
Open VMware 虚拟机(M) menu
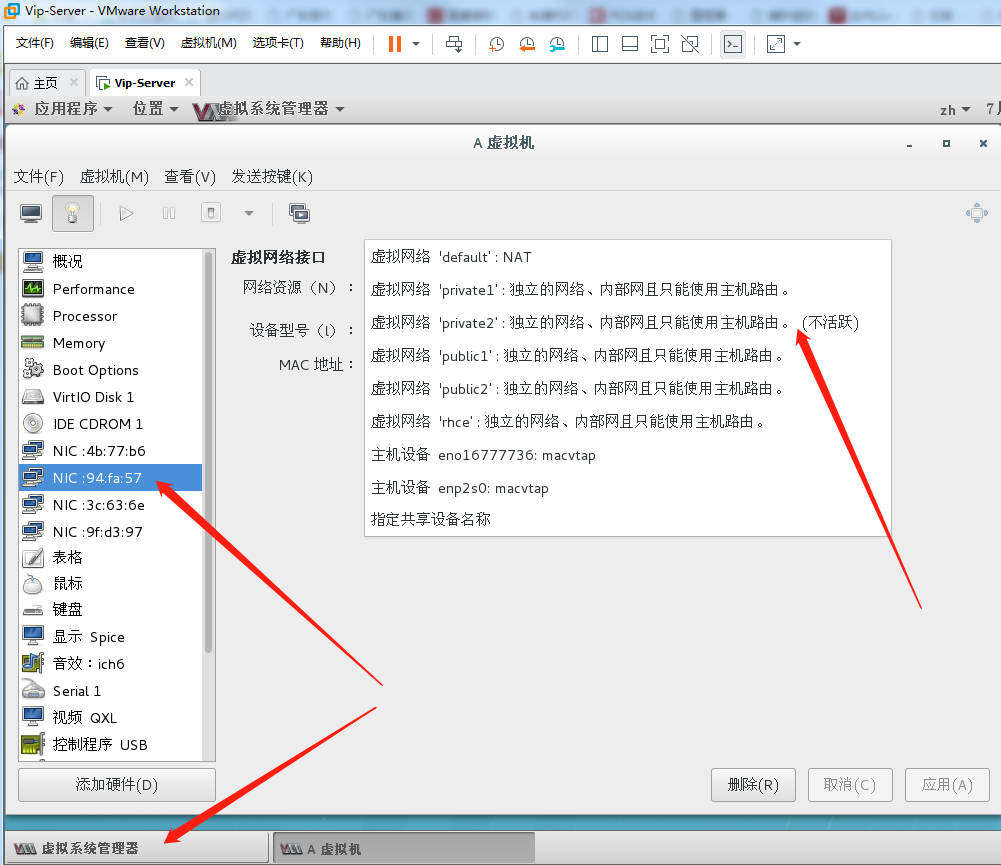[x=208, y=43]
